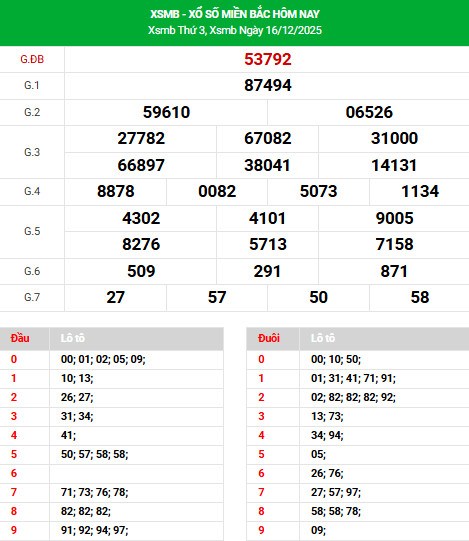Click G.6 number 509
This screenshot has width=469, height=541.
click(x=141, y=271)
